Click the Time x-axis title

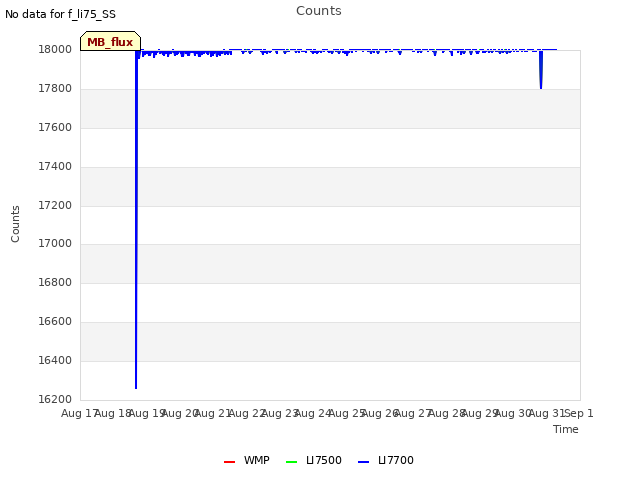tap(566, 429)
